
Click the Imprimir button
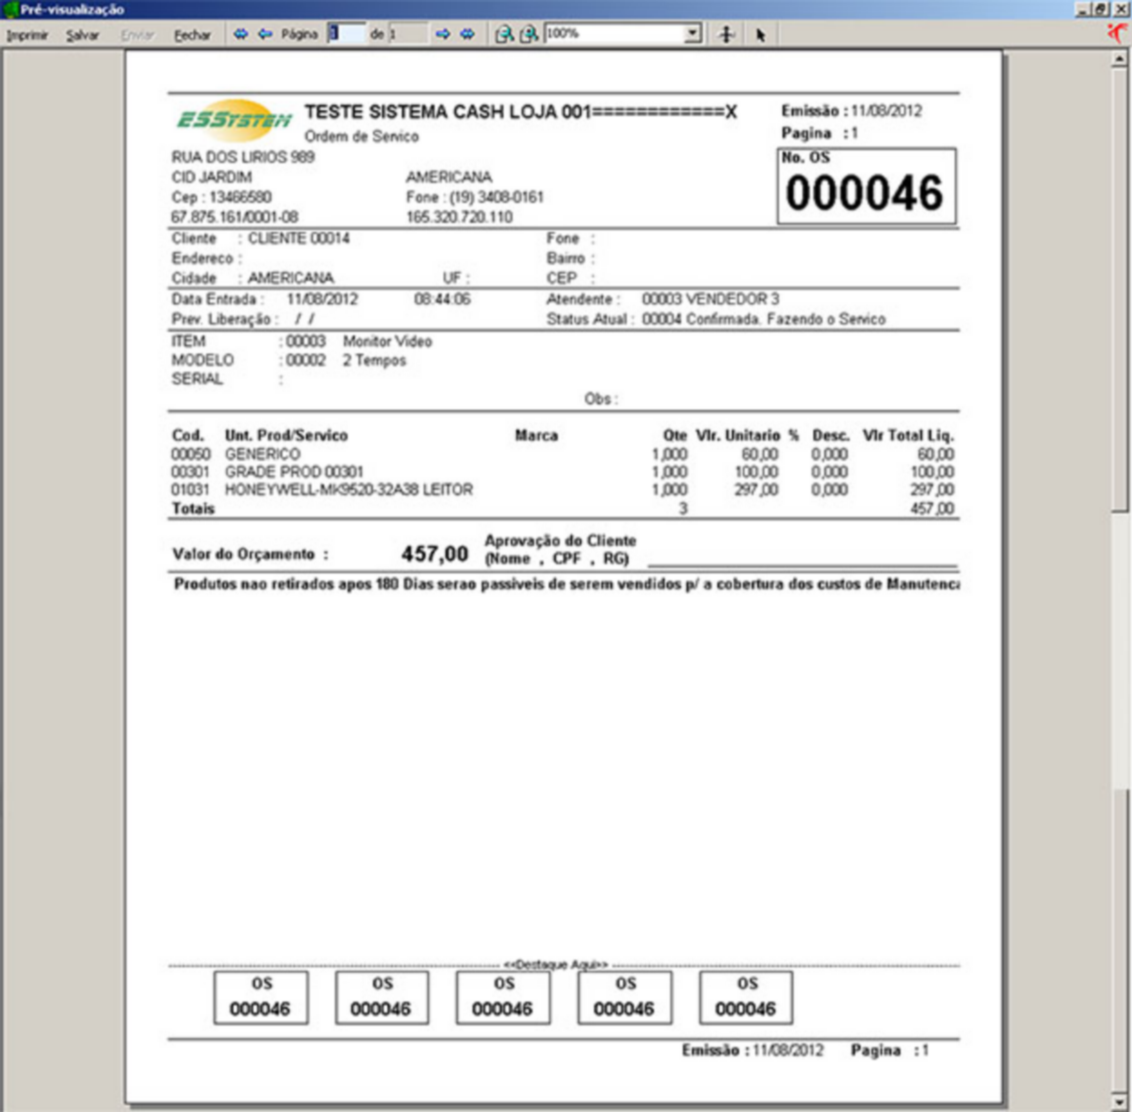[x=26, y=35]
